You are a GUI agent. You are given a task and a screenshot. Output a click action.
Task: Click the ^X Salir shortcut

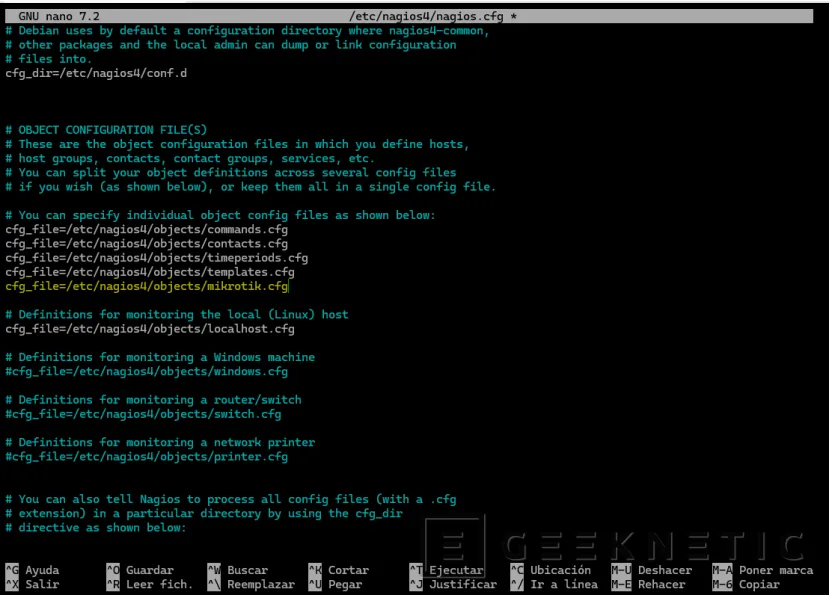click(x=32, y=584)
